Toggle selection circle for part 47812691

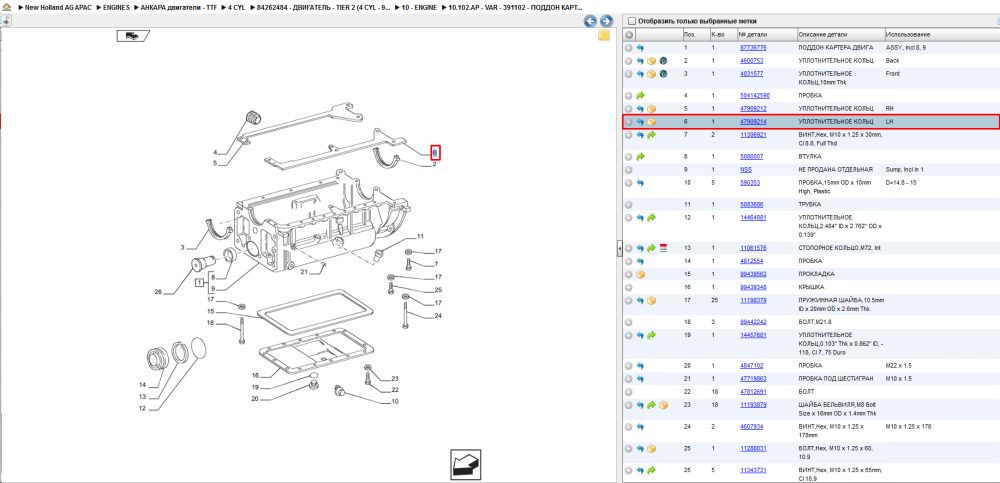point(629,392)
